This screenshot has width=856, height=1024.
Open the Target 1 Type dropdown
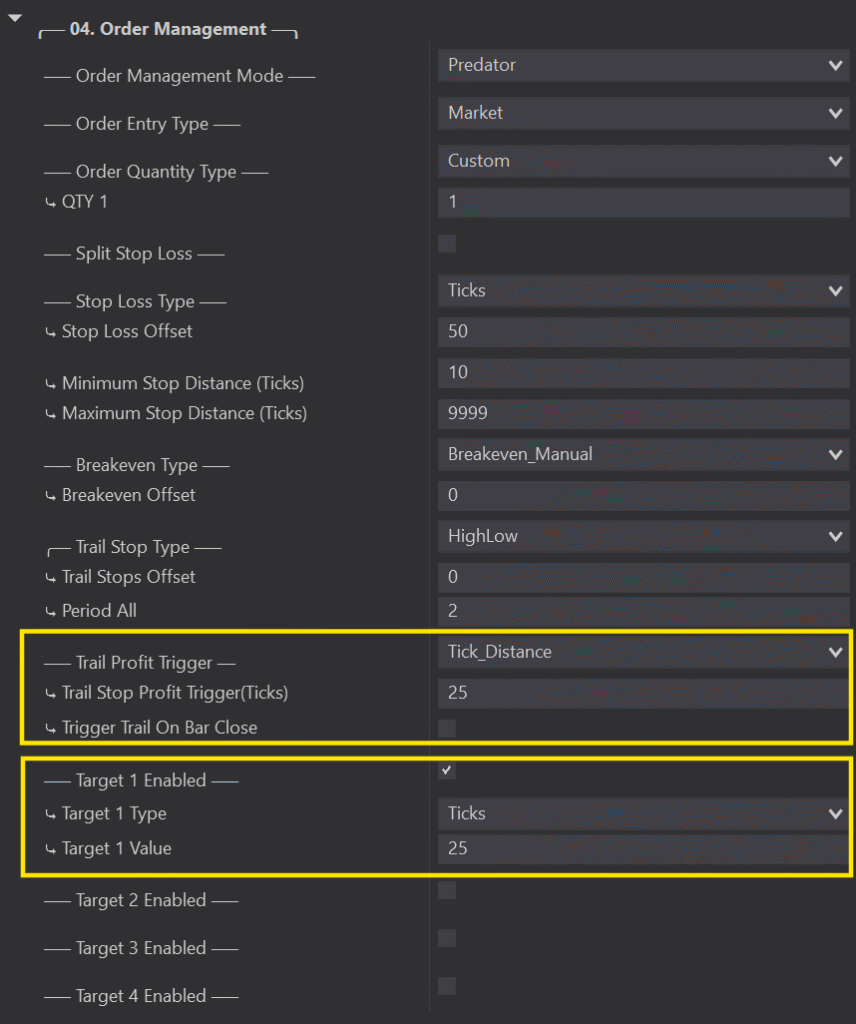[642, 814]
